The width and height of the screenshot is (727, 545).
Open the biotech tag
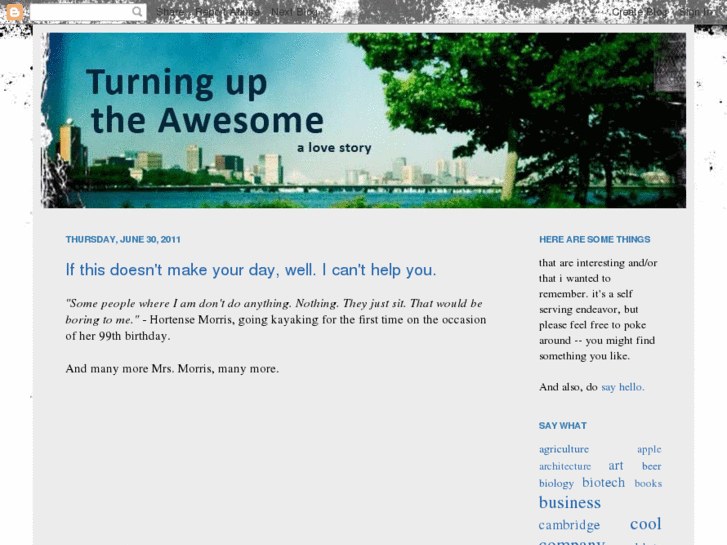point(603,482)
